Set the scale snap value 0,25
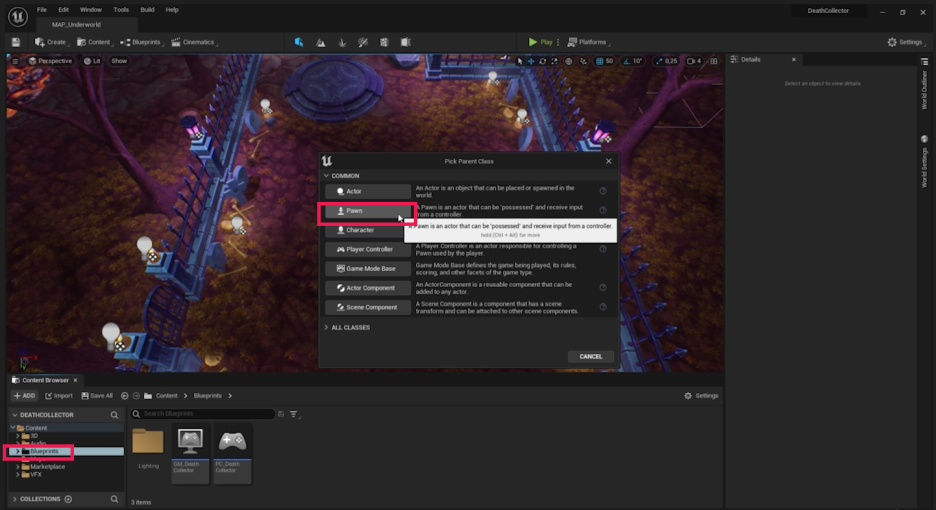The image size is (936, 510). pos(671,61)
